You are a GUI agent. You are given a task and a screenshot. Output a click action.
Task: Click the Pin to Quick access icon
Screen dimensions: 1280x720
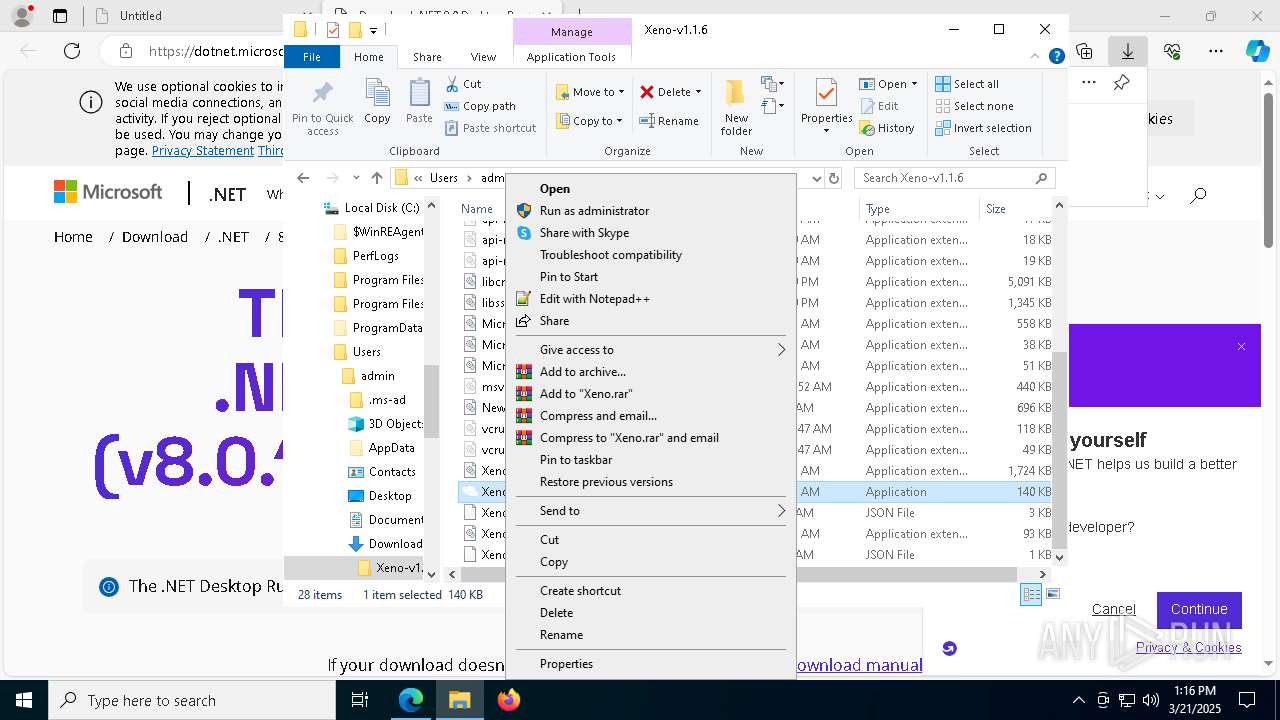click(322, 94)
